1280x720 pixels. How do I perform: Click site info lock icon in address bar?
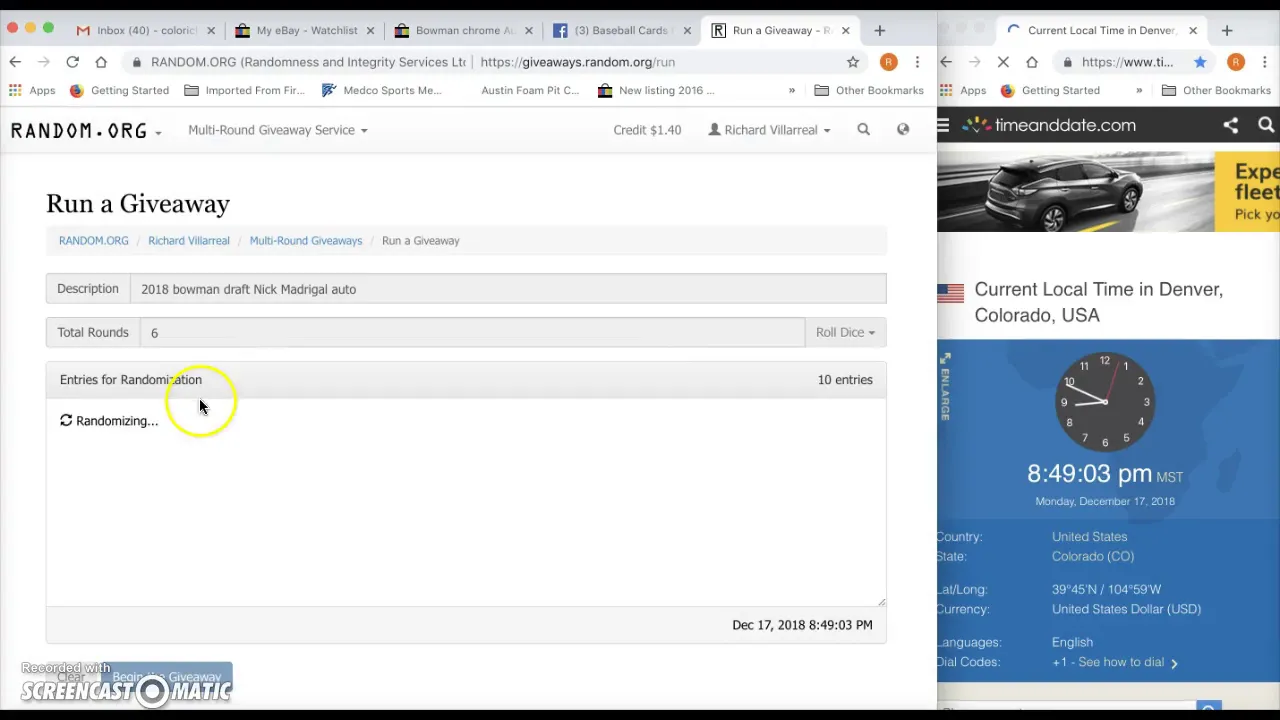137,62
